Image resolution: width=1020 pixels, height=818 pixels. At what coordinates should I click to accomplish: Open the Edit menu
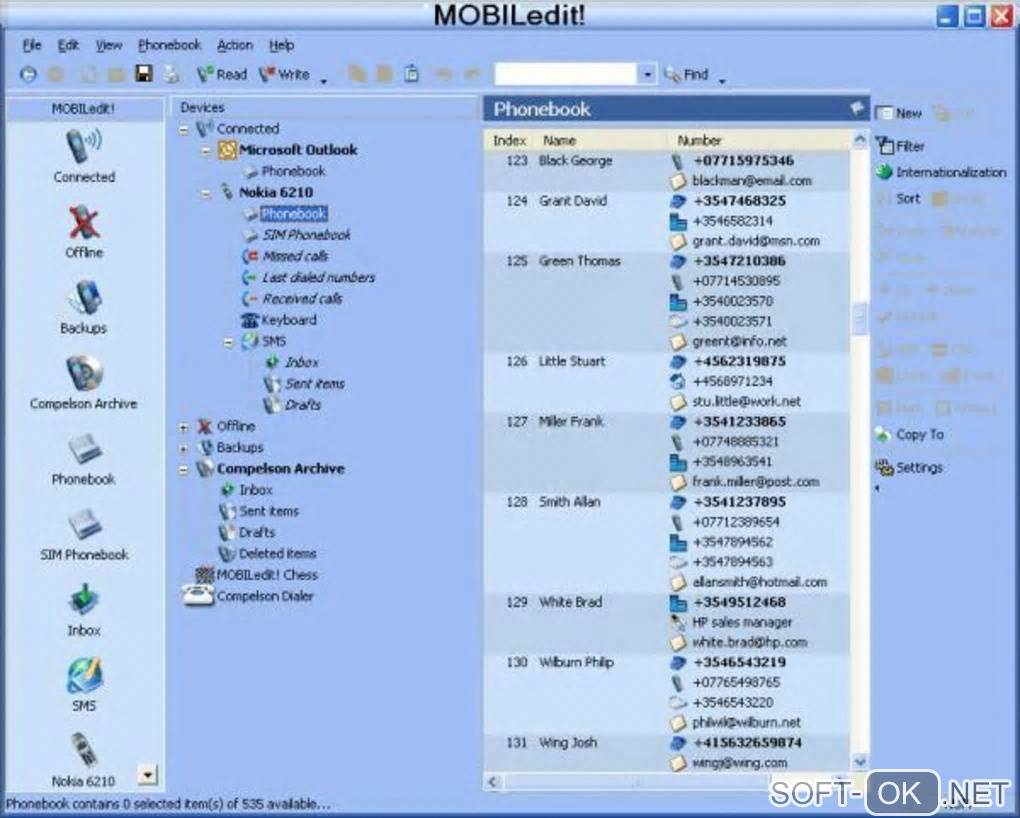pyautogui.click(x=68, y=45)
